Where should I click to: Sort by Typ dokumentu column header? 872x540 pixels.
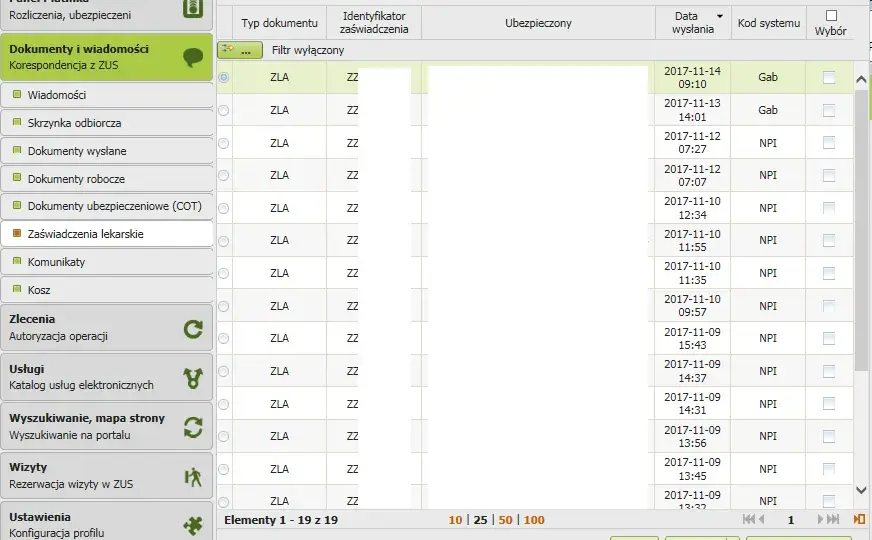[x=280, y=23]
